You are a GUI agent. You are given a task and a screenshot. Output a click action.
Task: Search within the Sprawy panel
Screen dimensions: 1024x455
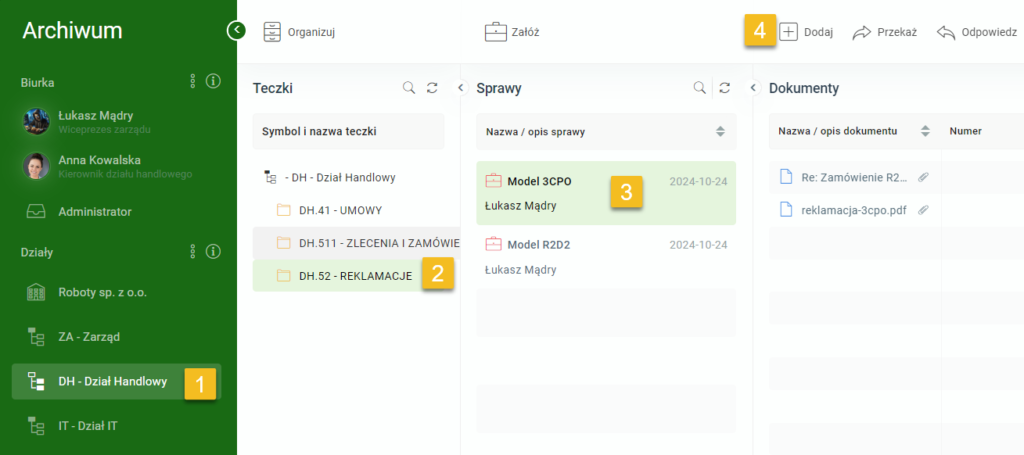pyautogui.click(x=699, y=87)
